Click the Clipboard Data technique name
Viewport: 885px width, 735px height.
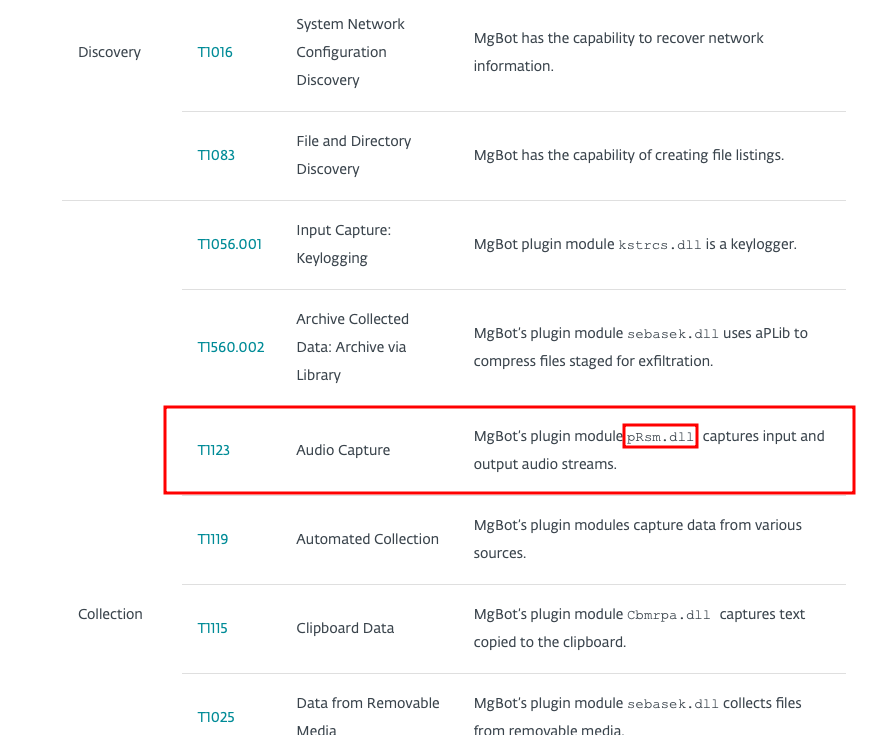click(x=345, y=628)
